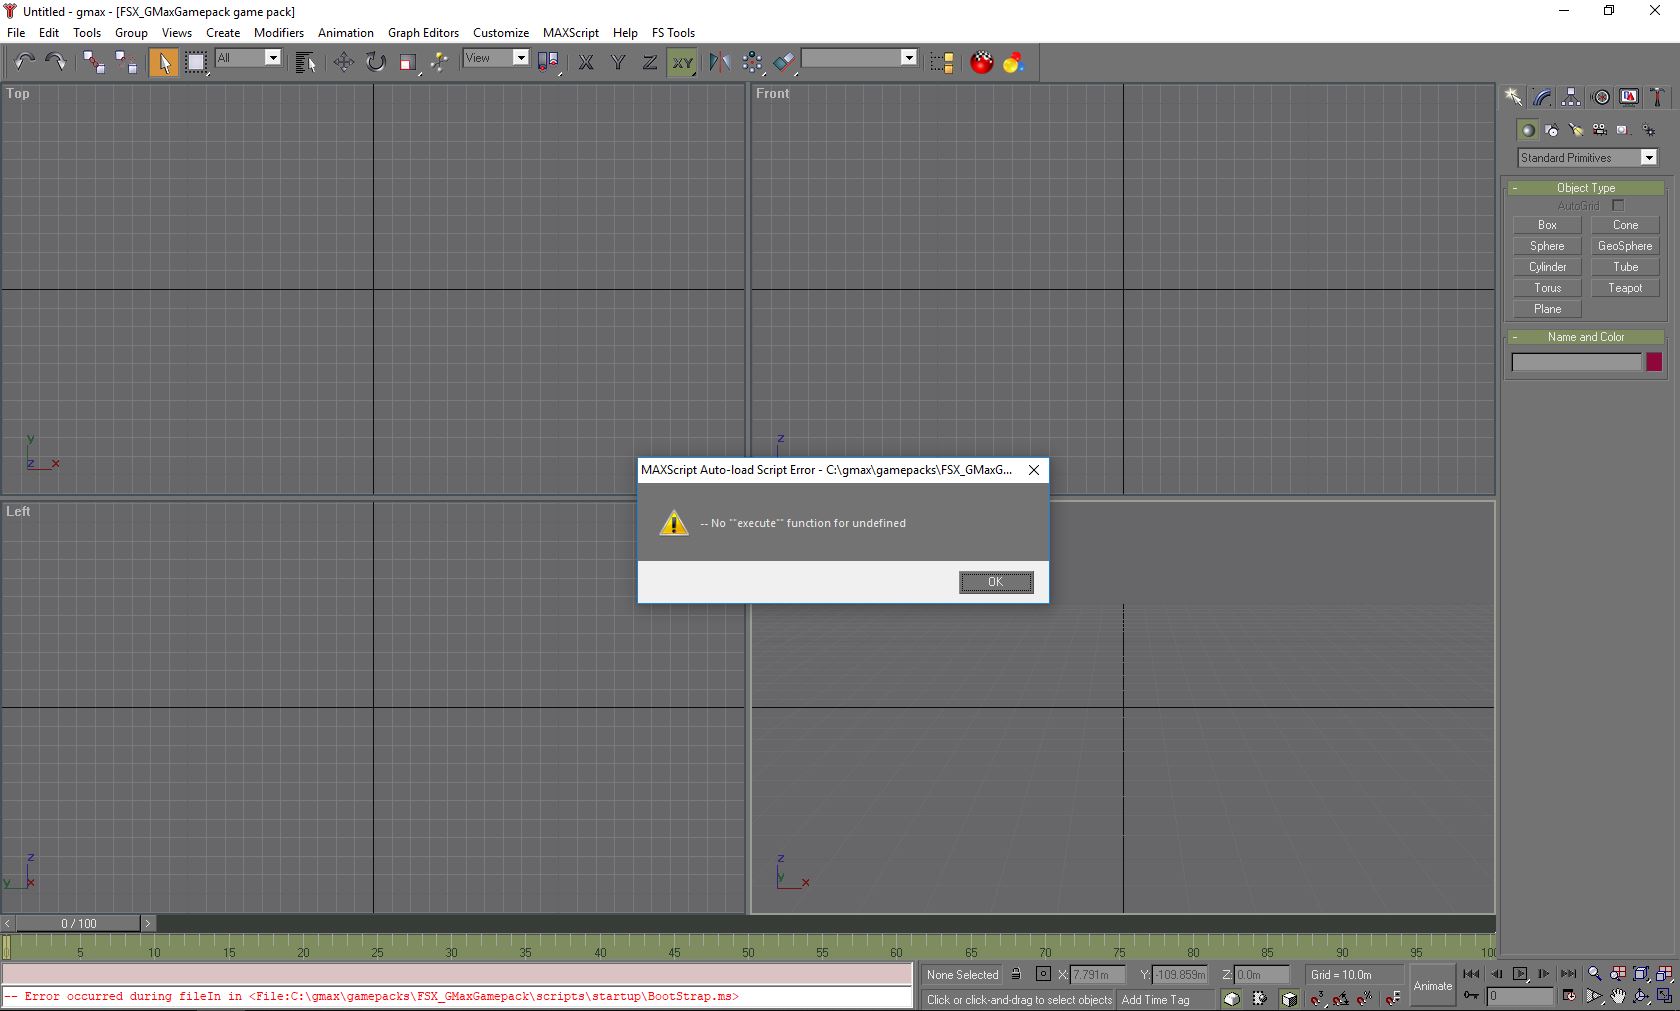Click the colored spheres material navigator icon

pos(1013,63)
